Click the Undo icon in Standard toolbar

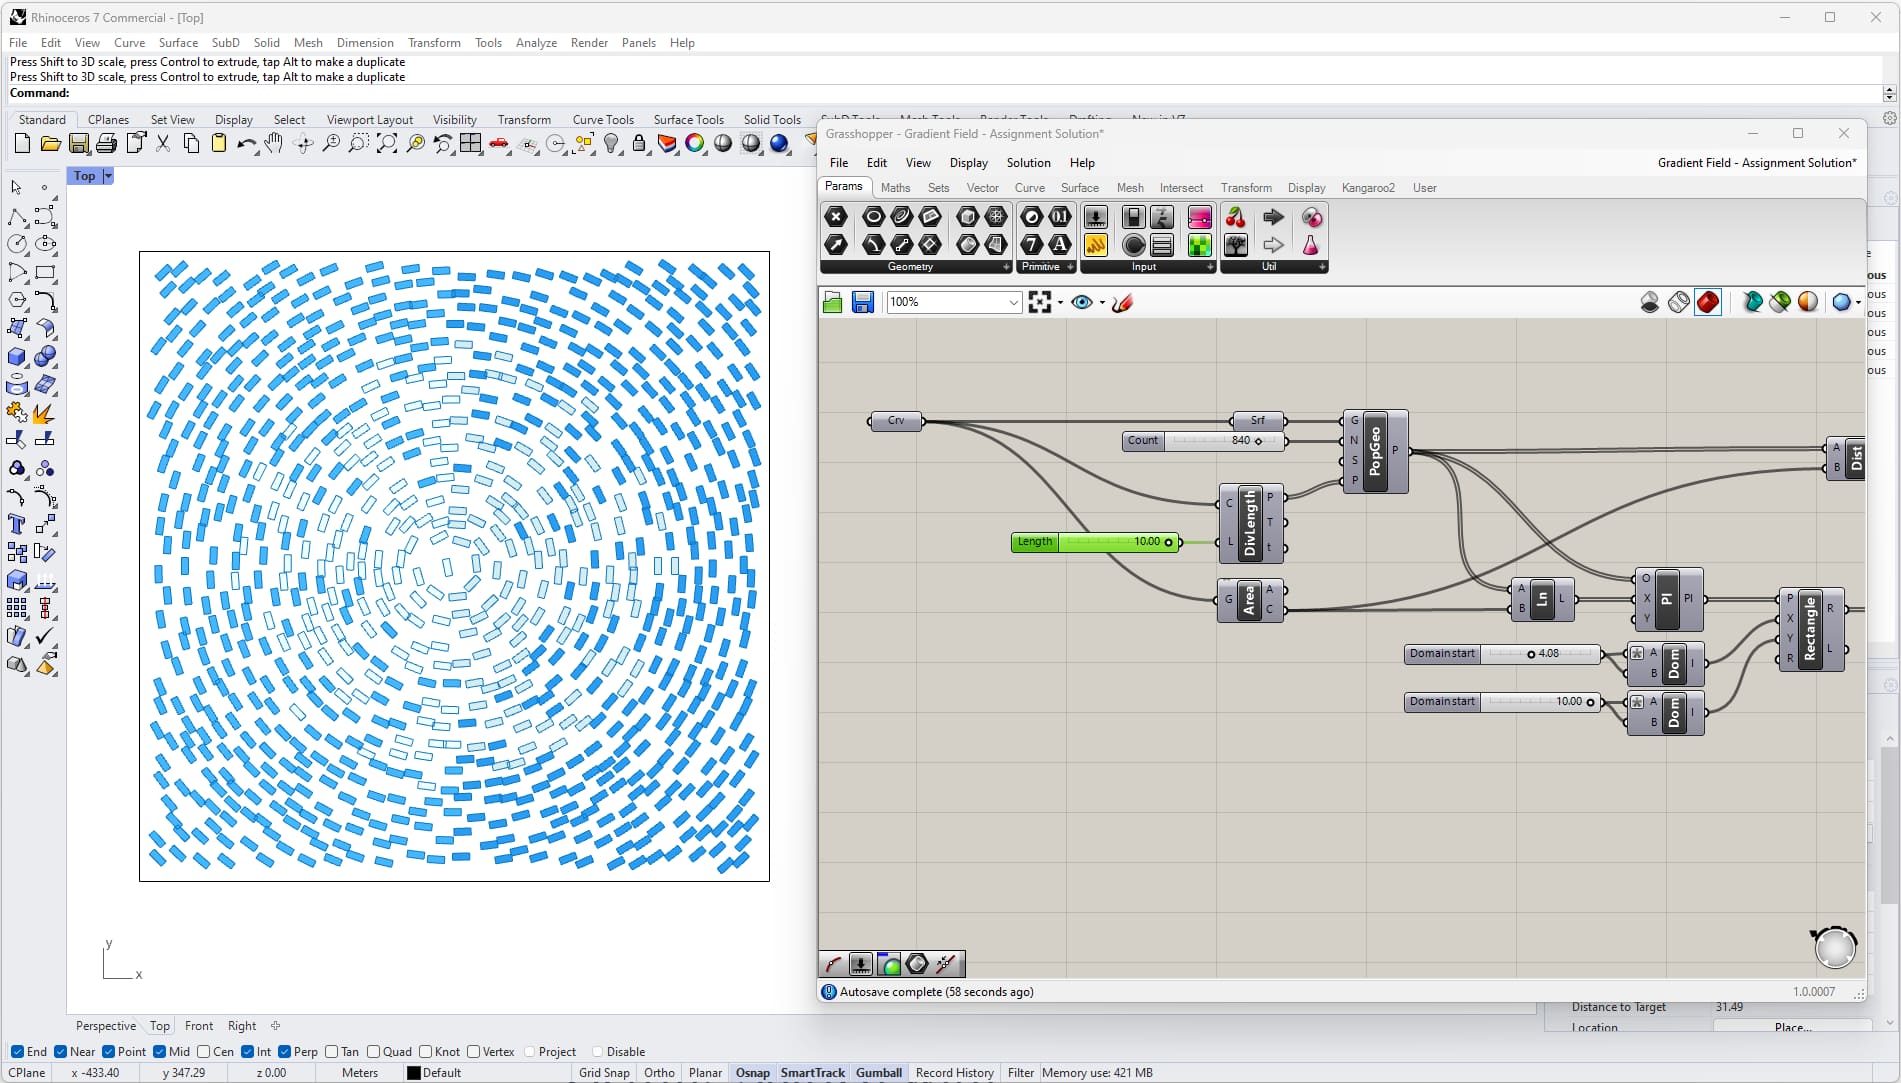tap(246, 144)
